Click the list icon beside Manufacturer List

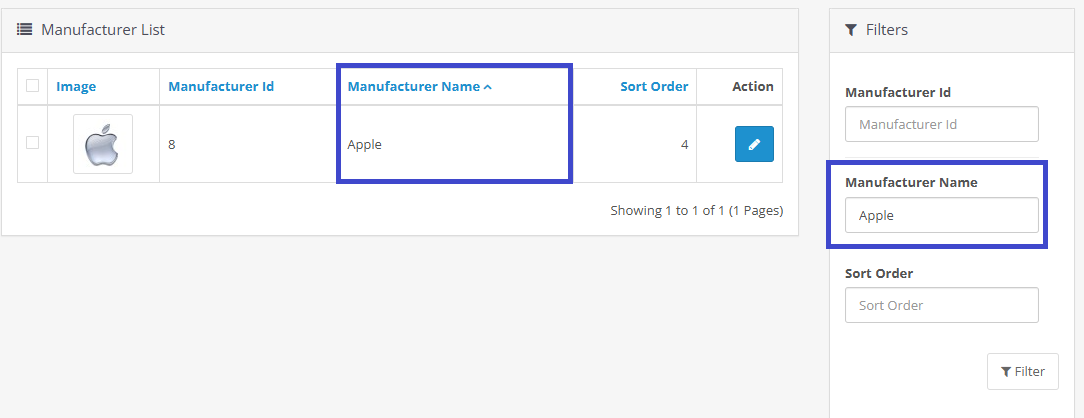(25, 30)
